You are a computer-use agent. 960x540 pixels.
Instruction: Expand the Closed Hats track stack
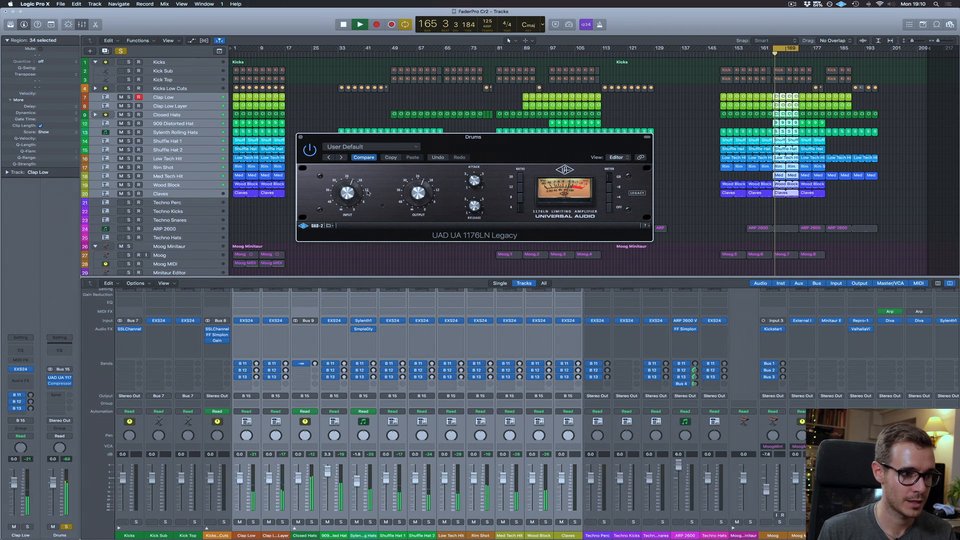(x=95, y=114)
